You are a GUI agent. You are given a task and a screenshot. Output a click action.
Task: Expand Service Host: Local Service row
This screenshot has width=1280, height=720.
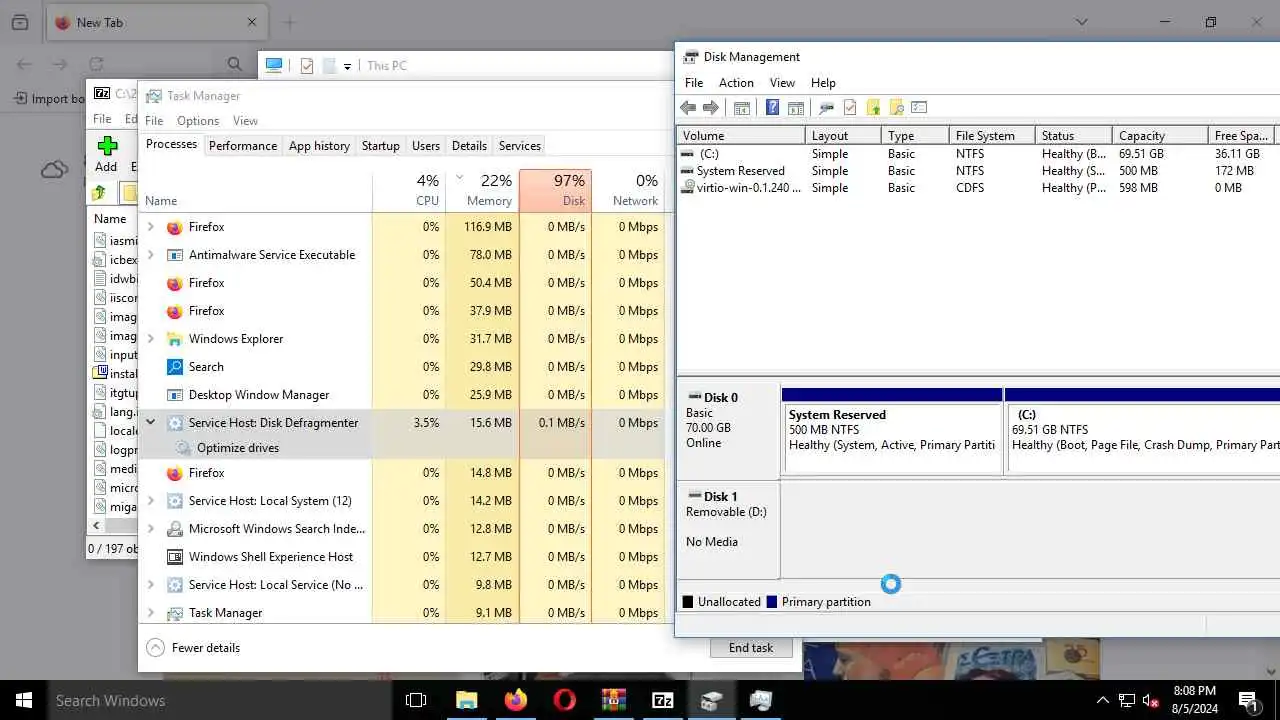tap(151, 585)
